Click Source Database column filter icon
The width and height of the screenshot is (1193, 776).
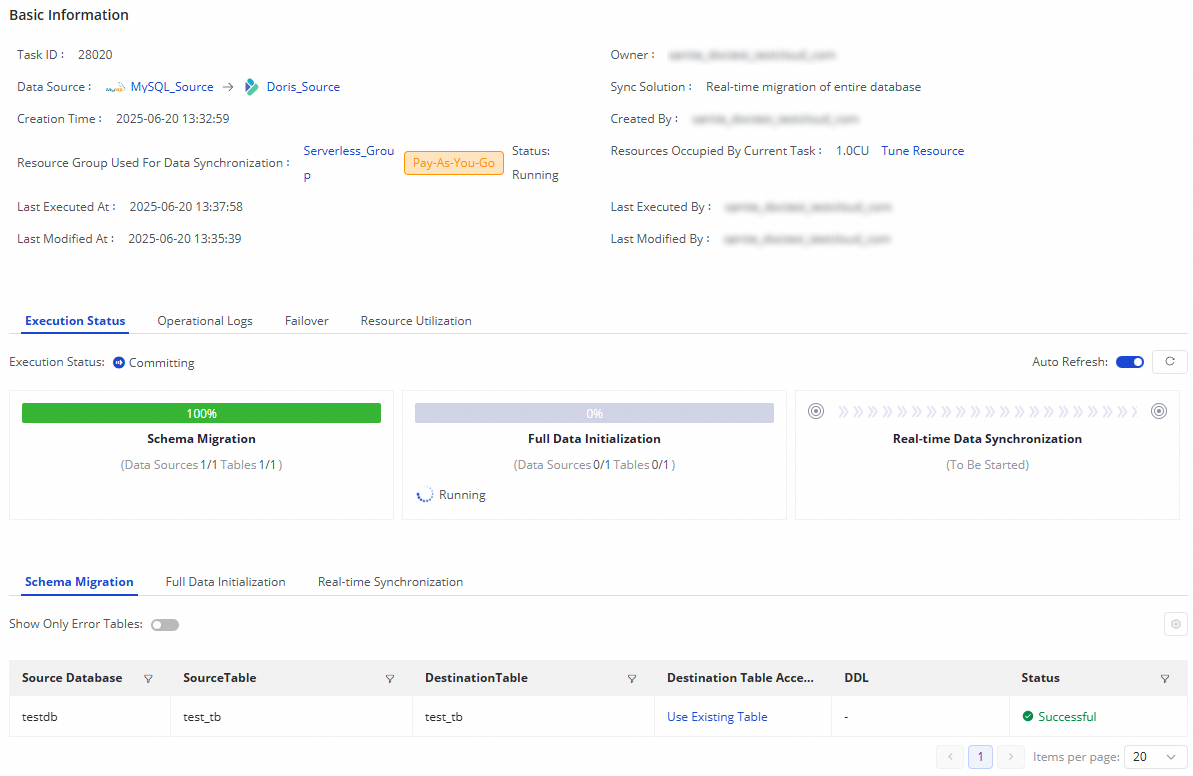tap(149, 678)
